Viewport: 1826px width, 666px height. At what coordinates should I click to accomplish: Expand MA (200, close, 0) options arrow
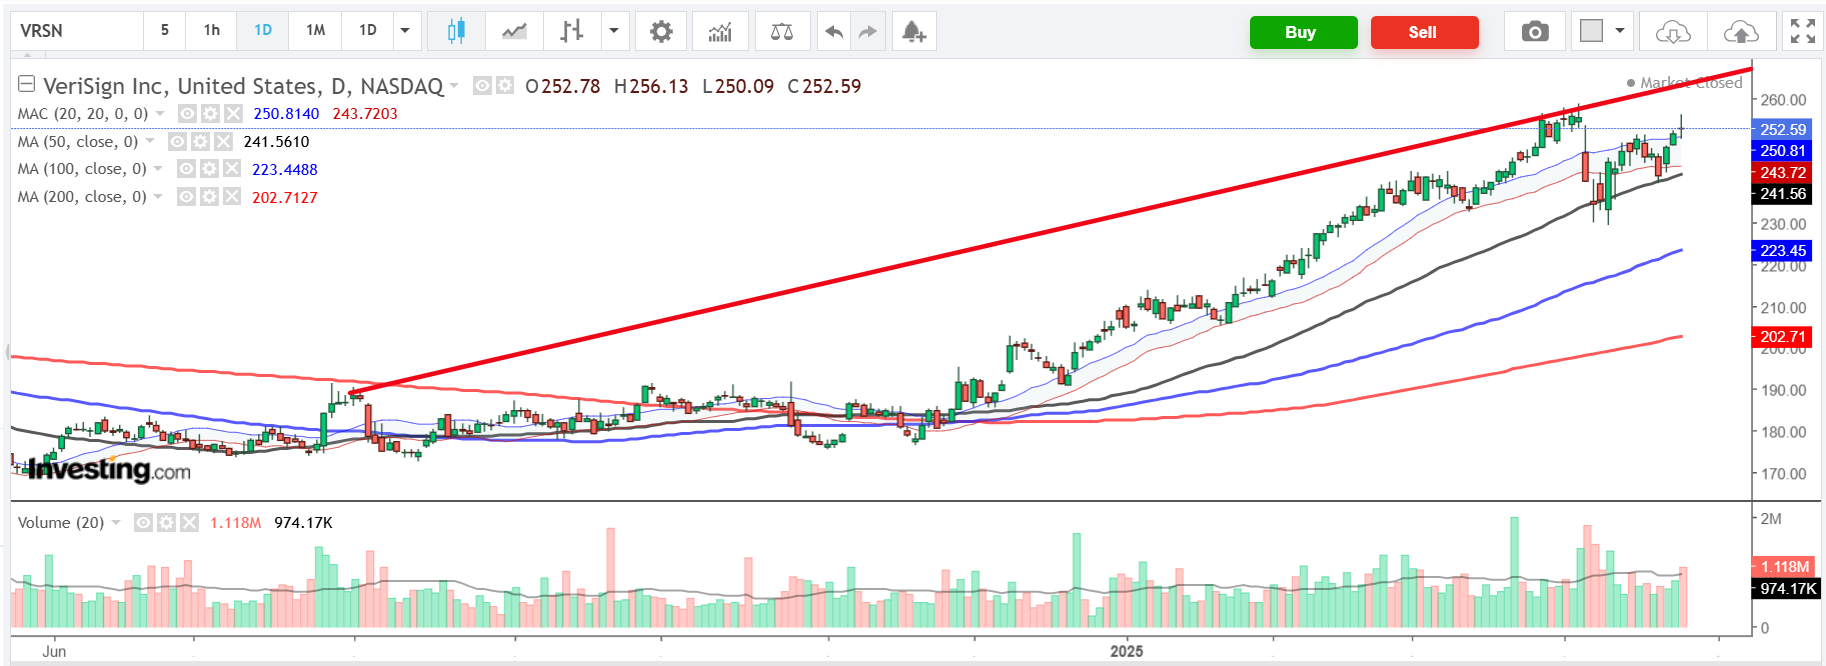(x=158, y=197)
